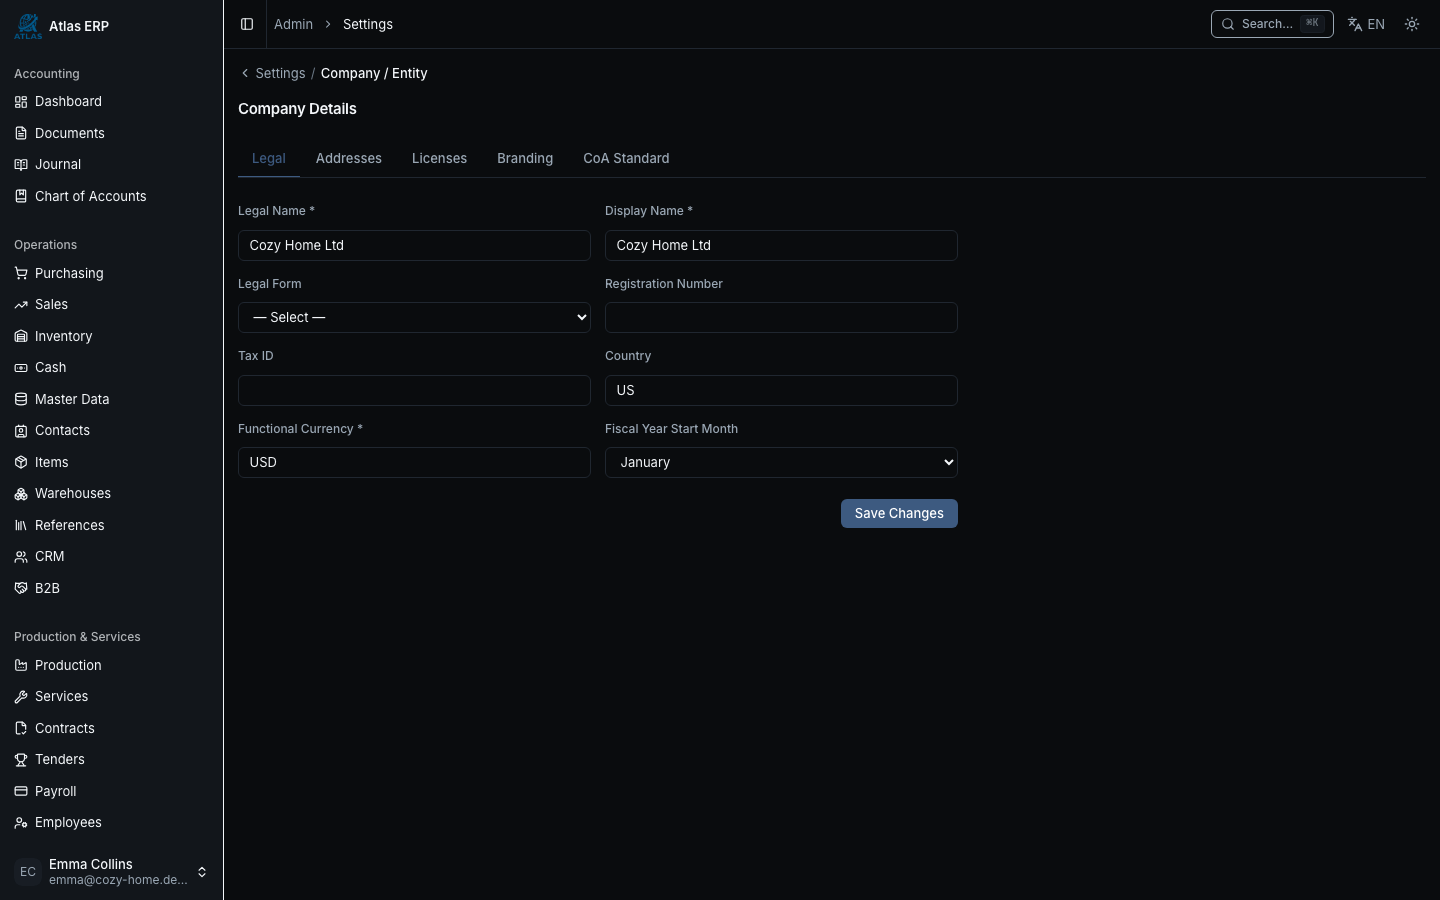Screen dimensions: 1440x900
Task: Click the Contracts document icon
Action: point(21,728)
